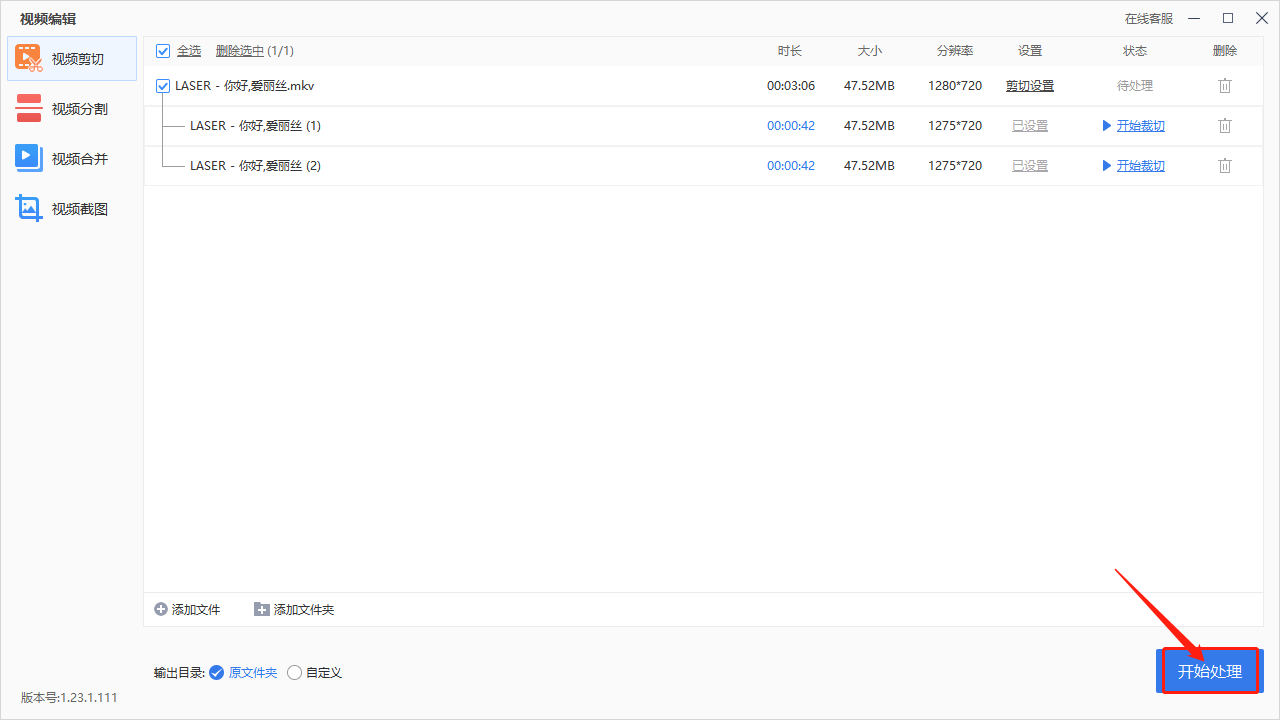Image resolution: width=1280 pixels, height=720 pixels.
Task: Click 已设置 for clip (2)
Action: (x=1030, y=166)
